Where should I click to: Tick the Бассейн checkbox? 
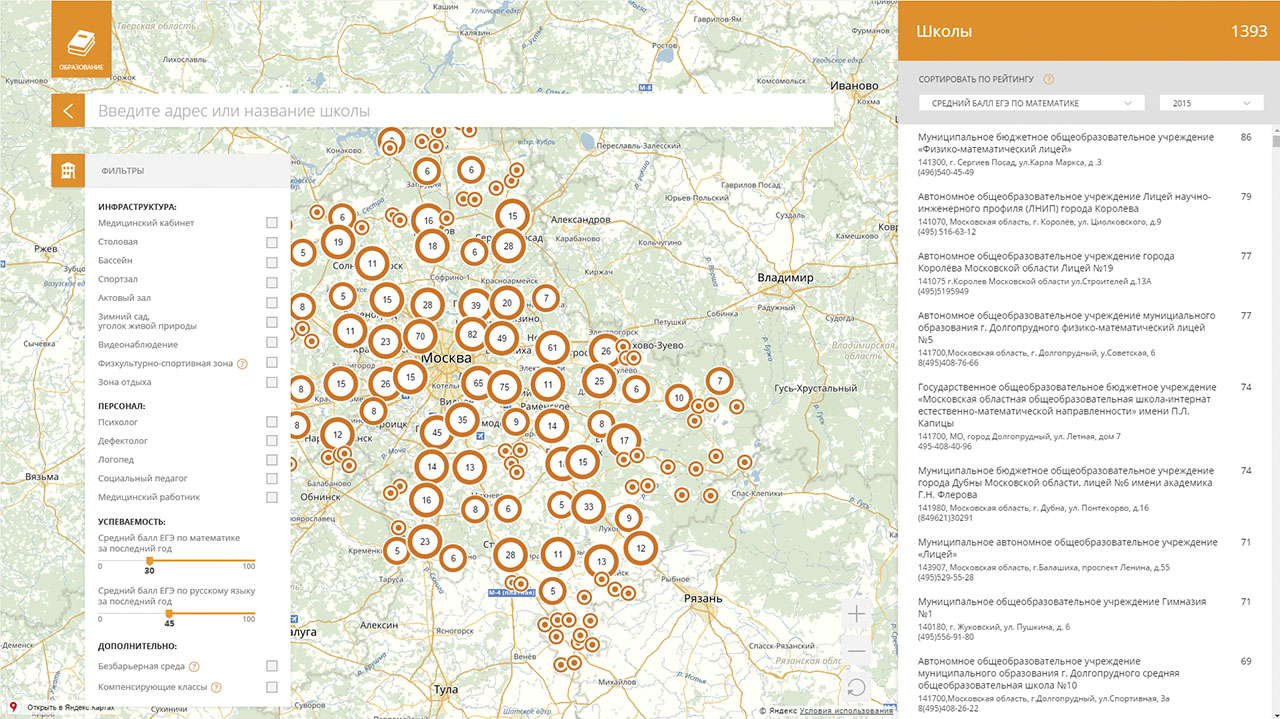272,261
